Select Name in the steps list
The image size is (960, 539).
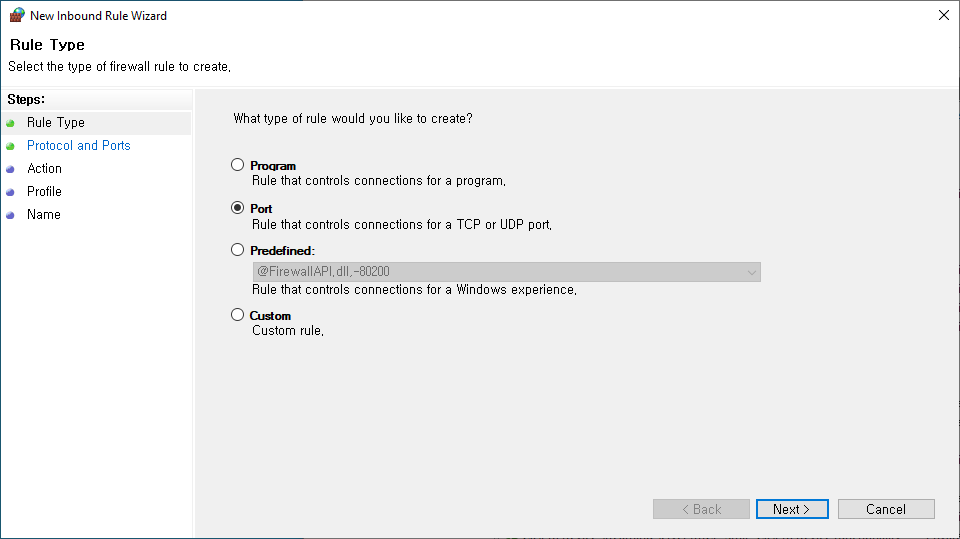click(44, 215)
